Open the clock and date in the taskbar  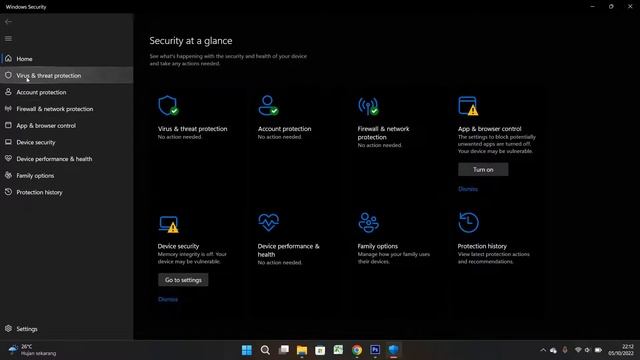621,350
